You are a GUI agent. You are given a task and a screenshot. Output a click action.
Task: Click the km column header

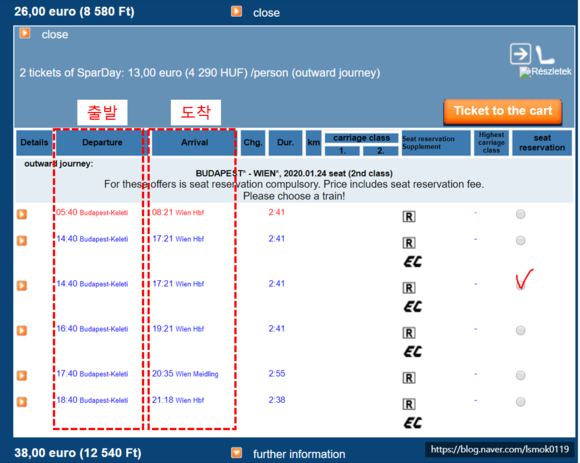coord(314,142)
